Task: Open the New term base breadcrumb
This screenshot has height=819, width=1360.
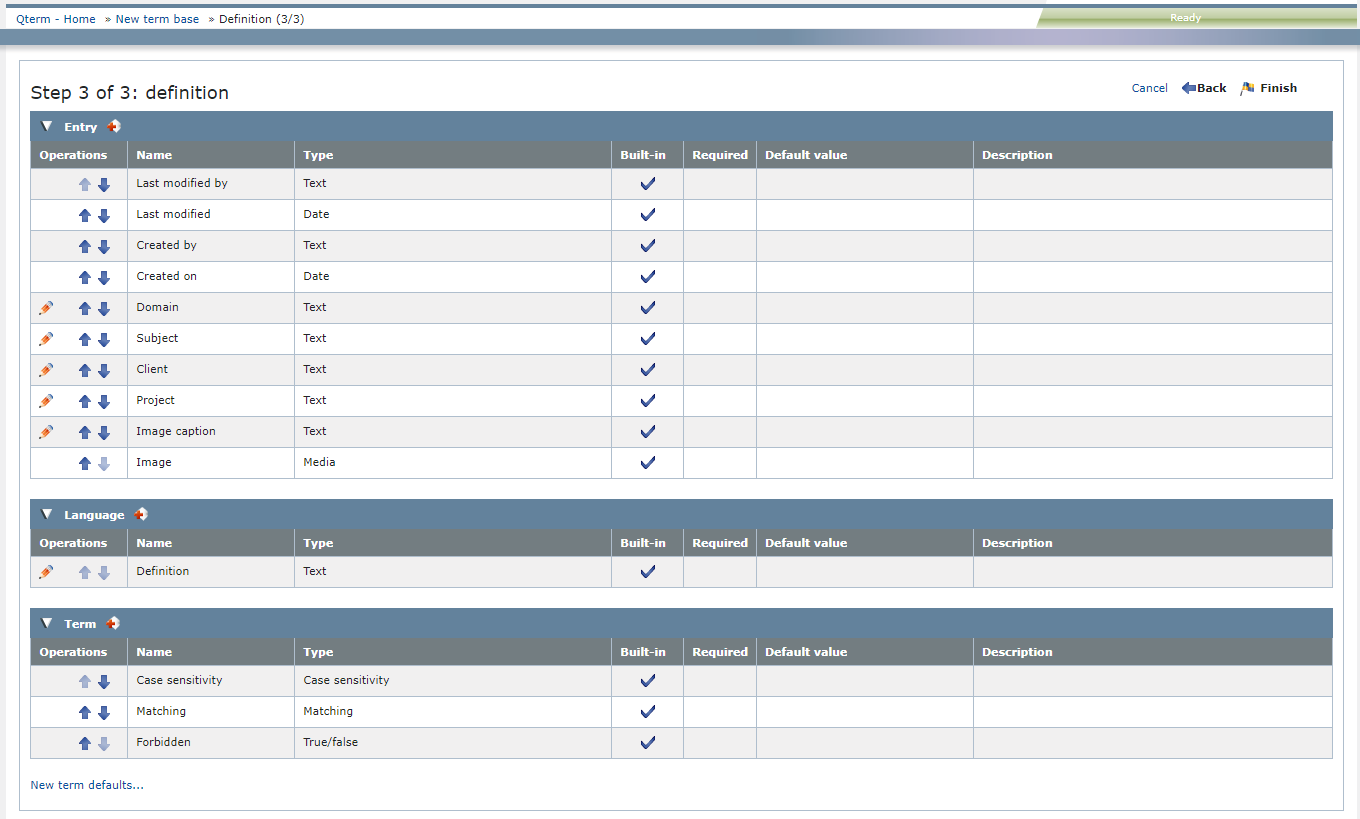Action: [157, 18]
